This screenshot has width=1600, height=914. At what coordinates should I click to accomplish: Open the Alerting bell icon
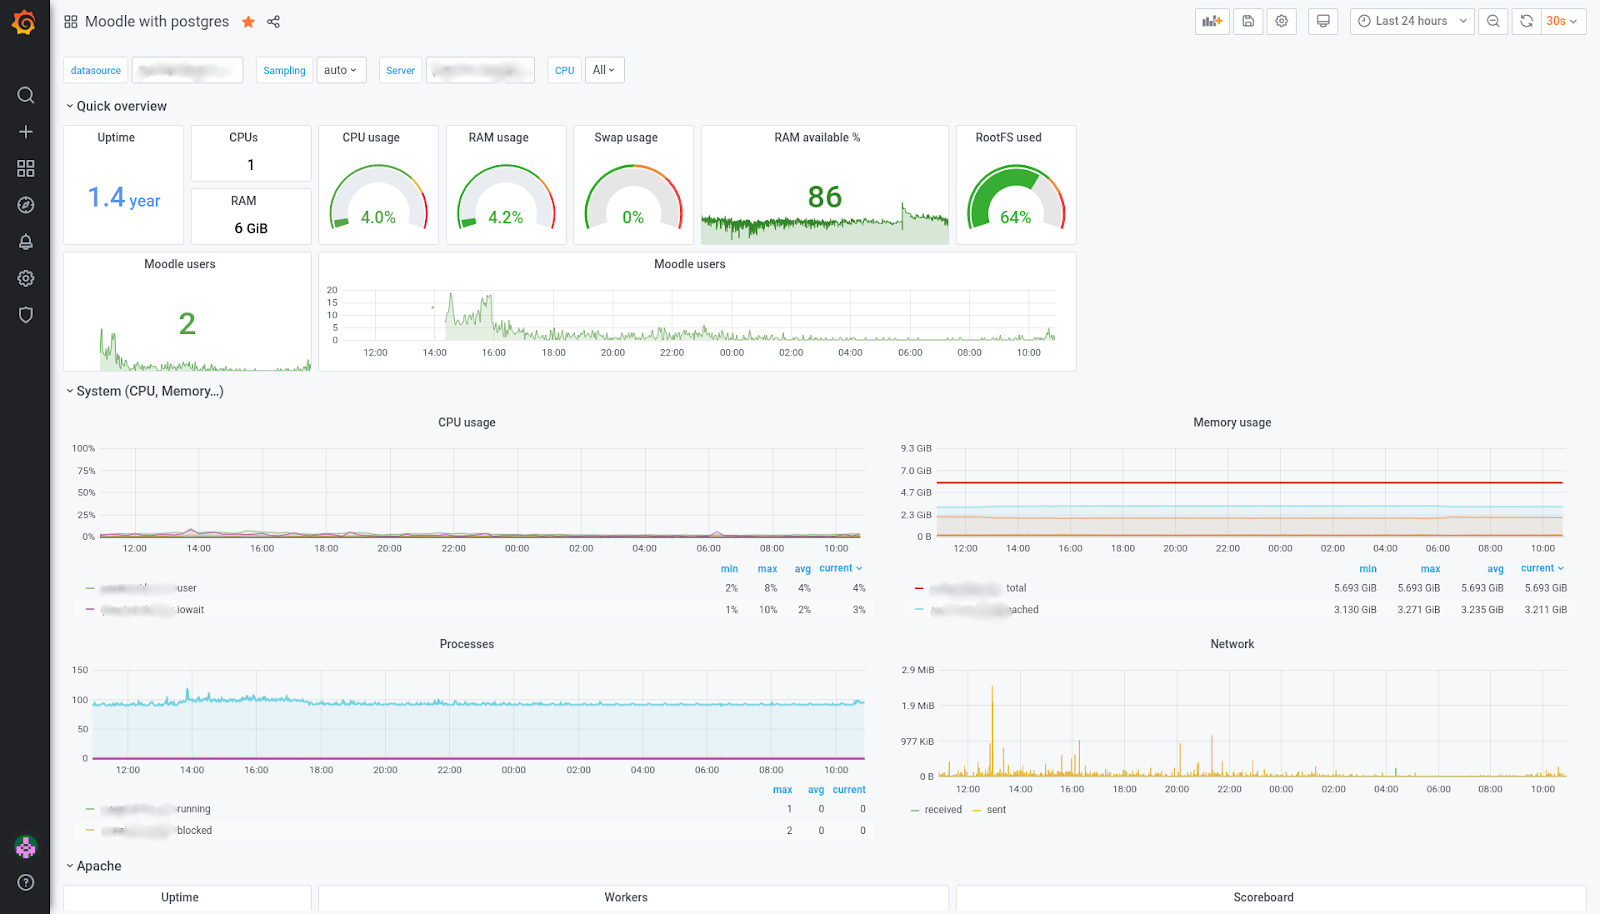[x=26, y=242]
